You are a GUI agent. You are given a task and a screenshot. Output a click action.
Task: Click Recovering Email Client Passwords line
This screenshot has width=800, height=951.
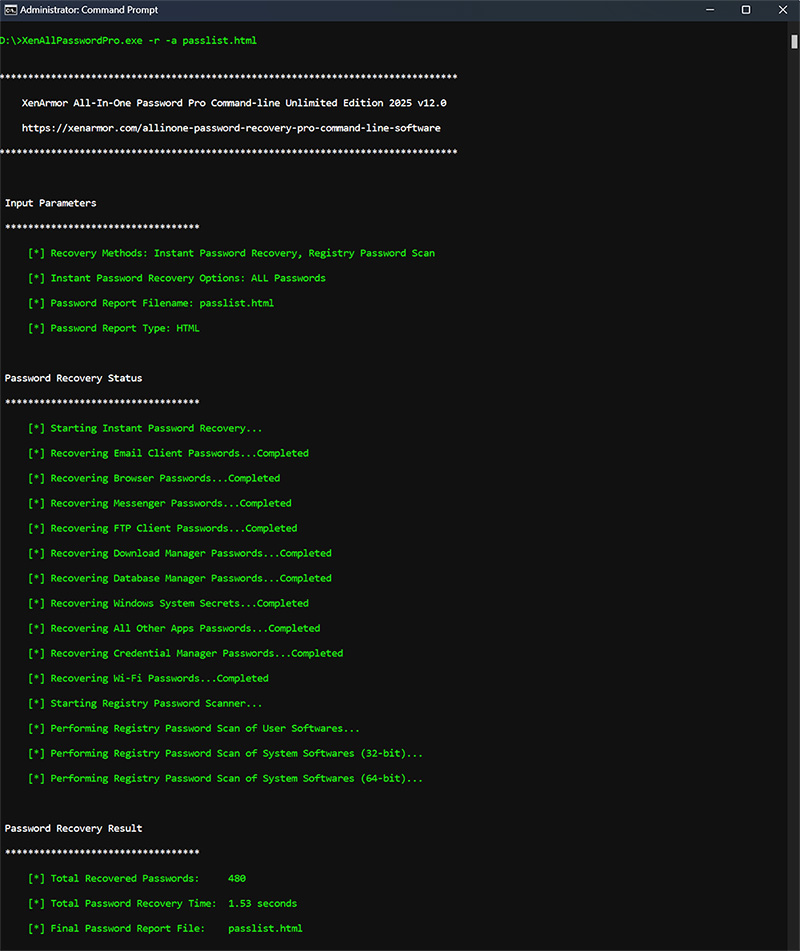click(x=168, y=453)
